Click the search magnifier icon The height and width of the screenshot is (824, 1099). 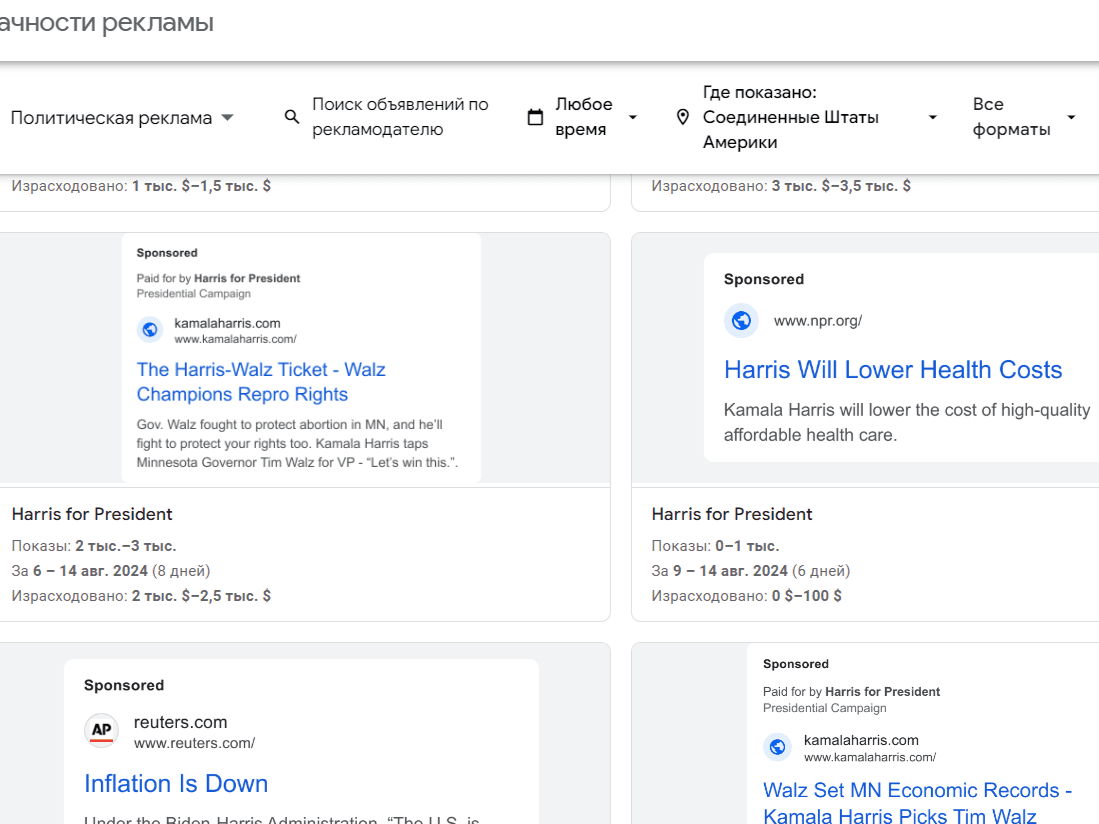coord(292,116)
